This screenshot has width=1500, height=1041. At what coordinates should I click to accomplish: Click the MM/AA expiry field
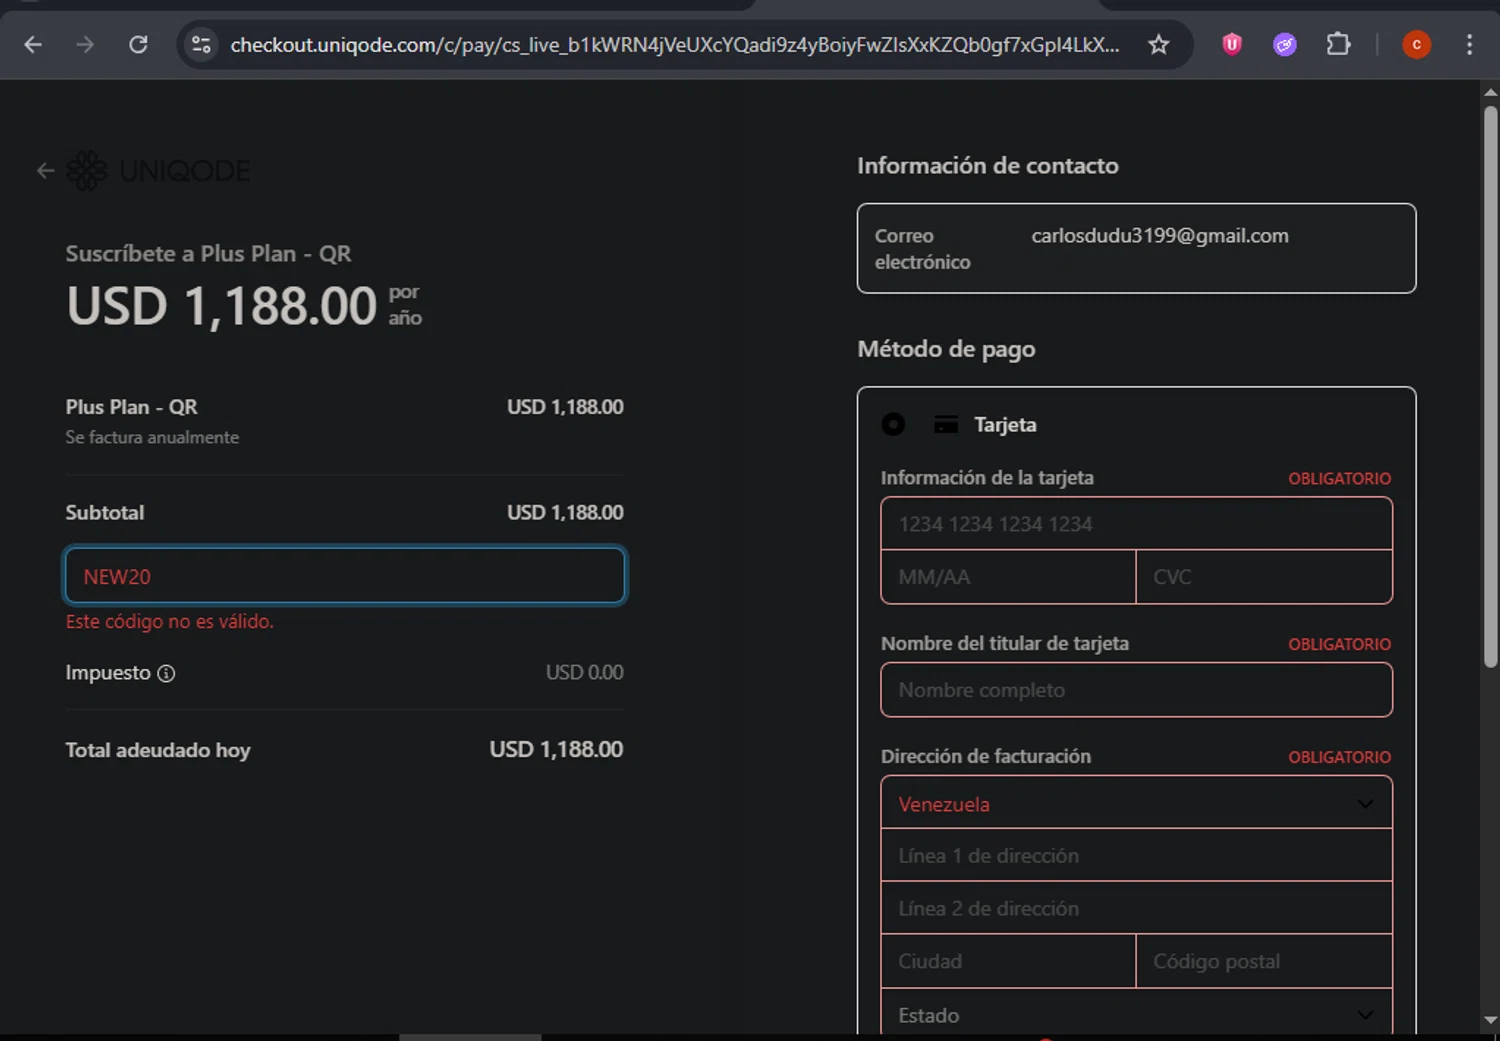(x=1008, y=577)
